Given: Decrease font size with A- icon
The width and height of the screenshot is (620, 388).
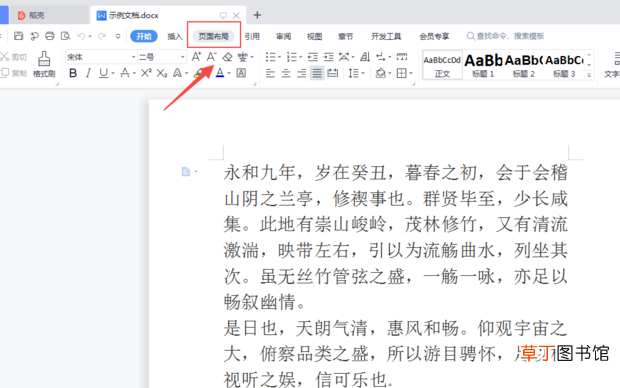Looking at the screenshot, I should pos(212,57).
